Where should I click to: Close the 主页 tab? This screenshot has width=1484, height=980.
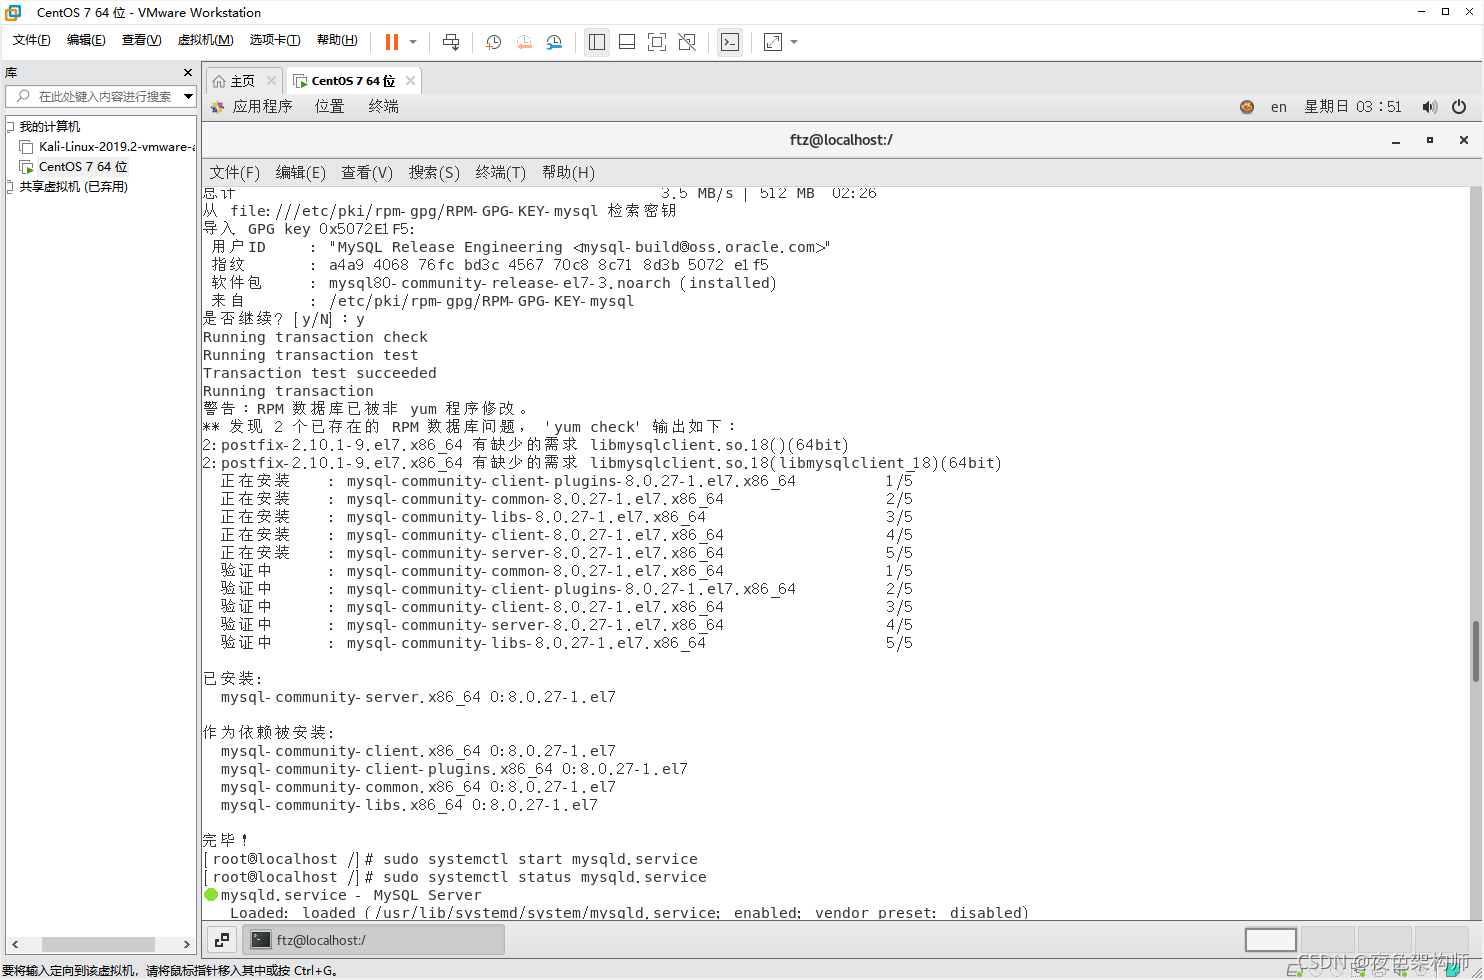click(x=271, y=81)
